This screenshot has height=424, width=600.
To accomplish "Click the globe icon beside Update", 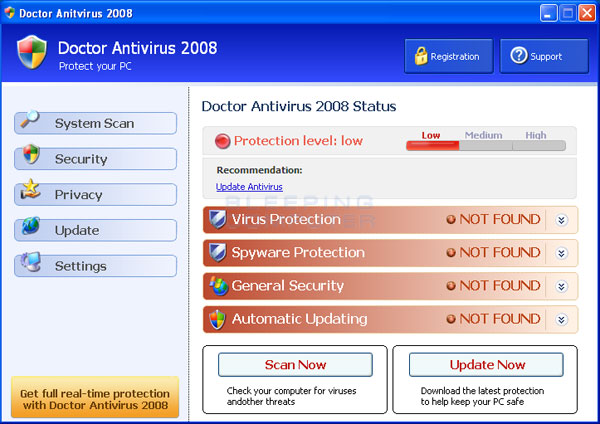I will pos(31,227).
